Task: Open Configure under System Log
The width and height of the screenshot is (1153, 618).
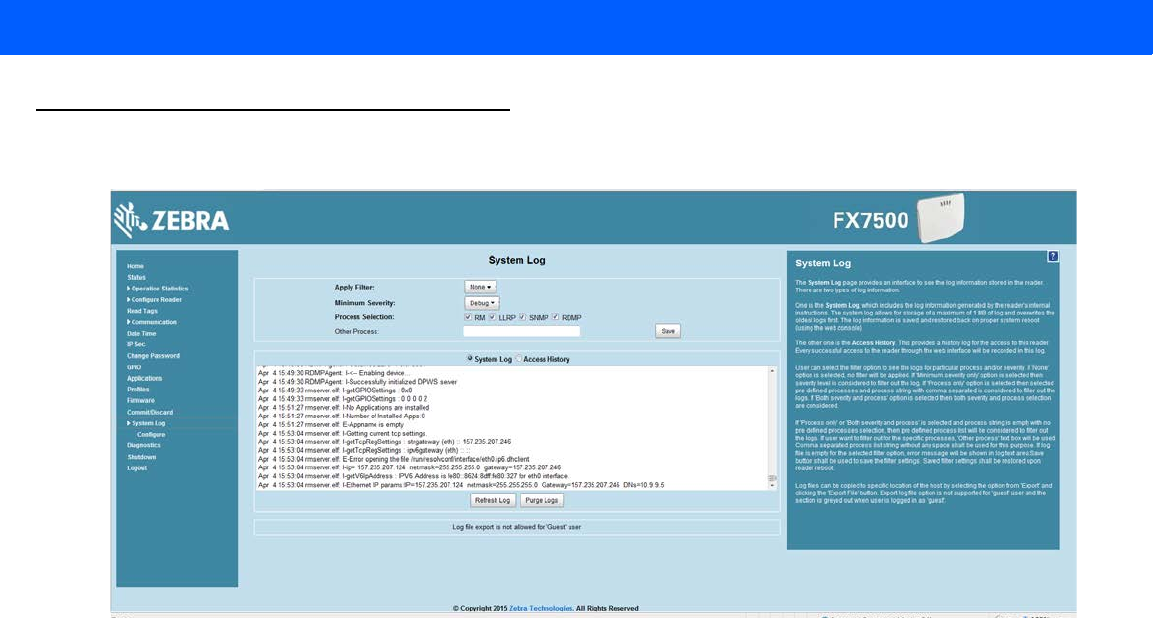Action: 151,434
